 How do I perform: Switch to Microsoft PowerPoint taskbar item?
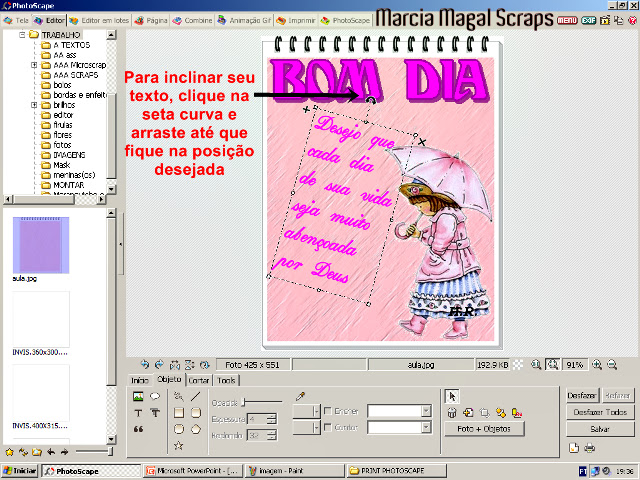tap(193, 471)
